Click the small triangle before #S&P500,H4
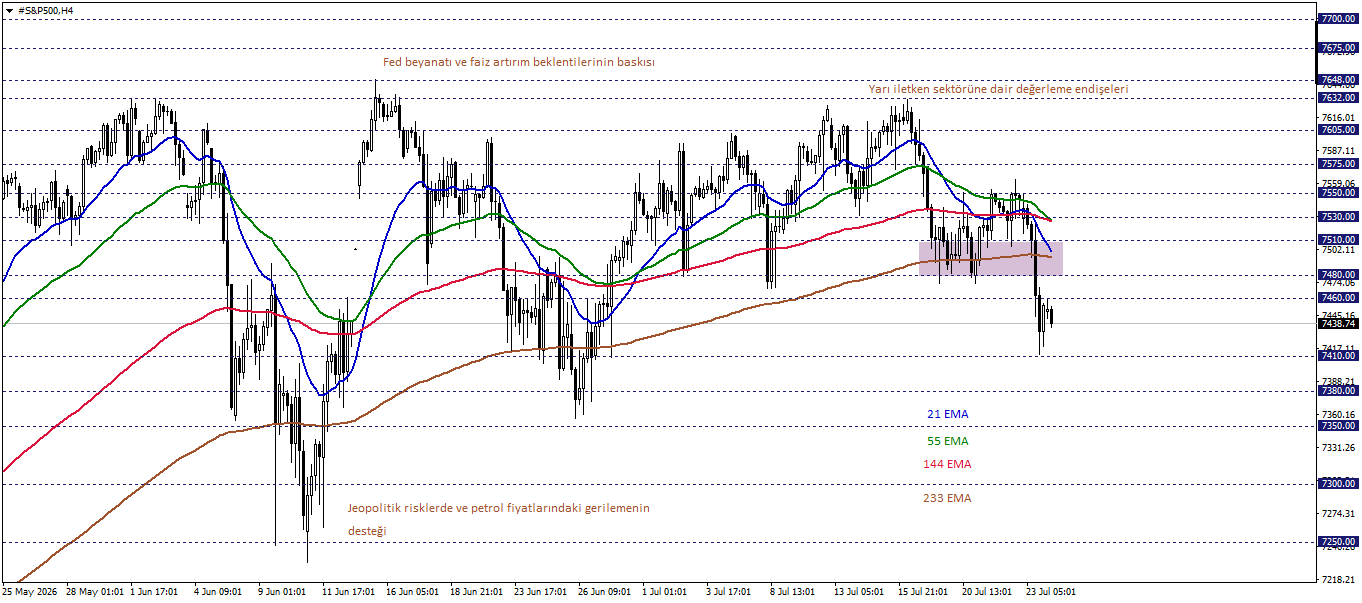The height and width of the screenshot is (603, 1362). click(9, 10)
